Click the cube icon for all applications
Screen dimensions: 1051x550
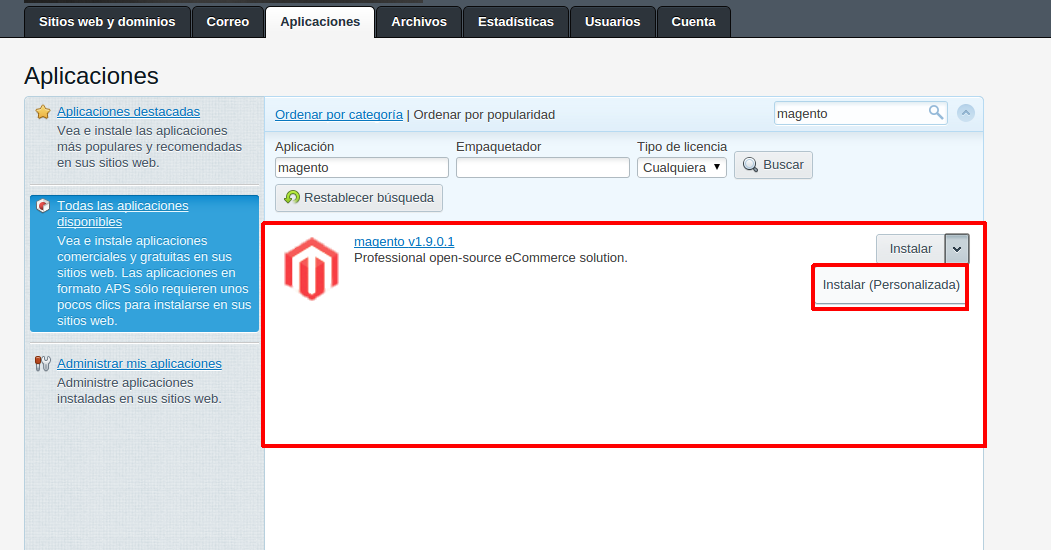click(x=43, y=206)
